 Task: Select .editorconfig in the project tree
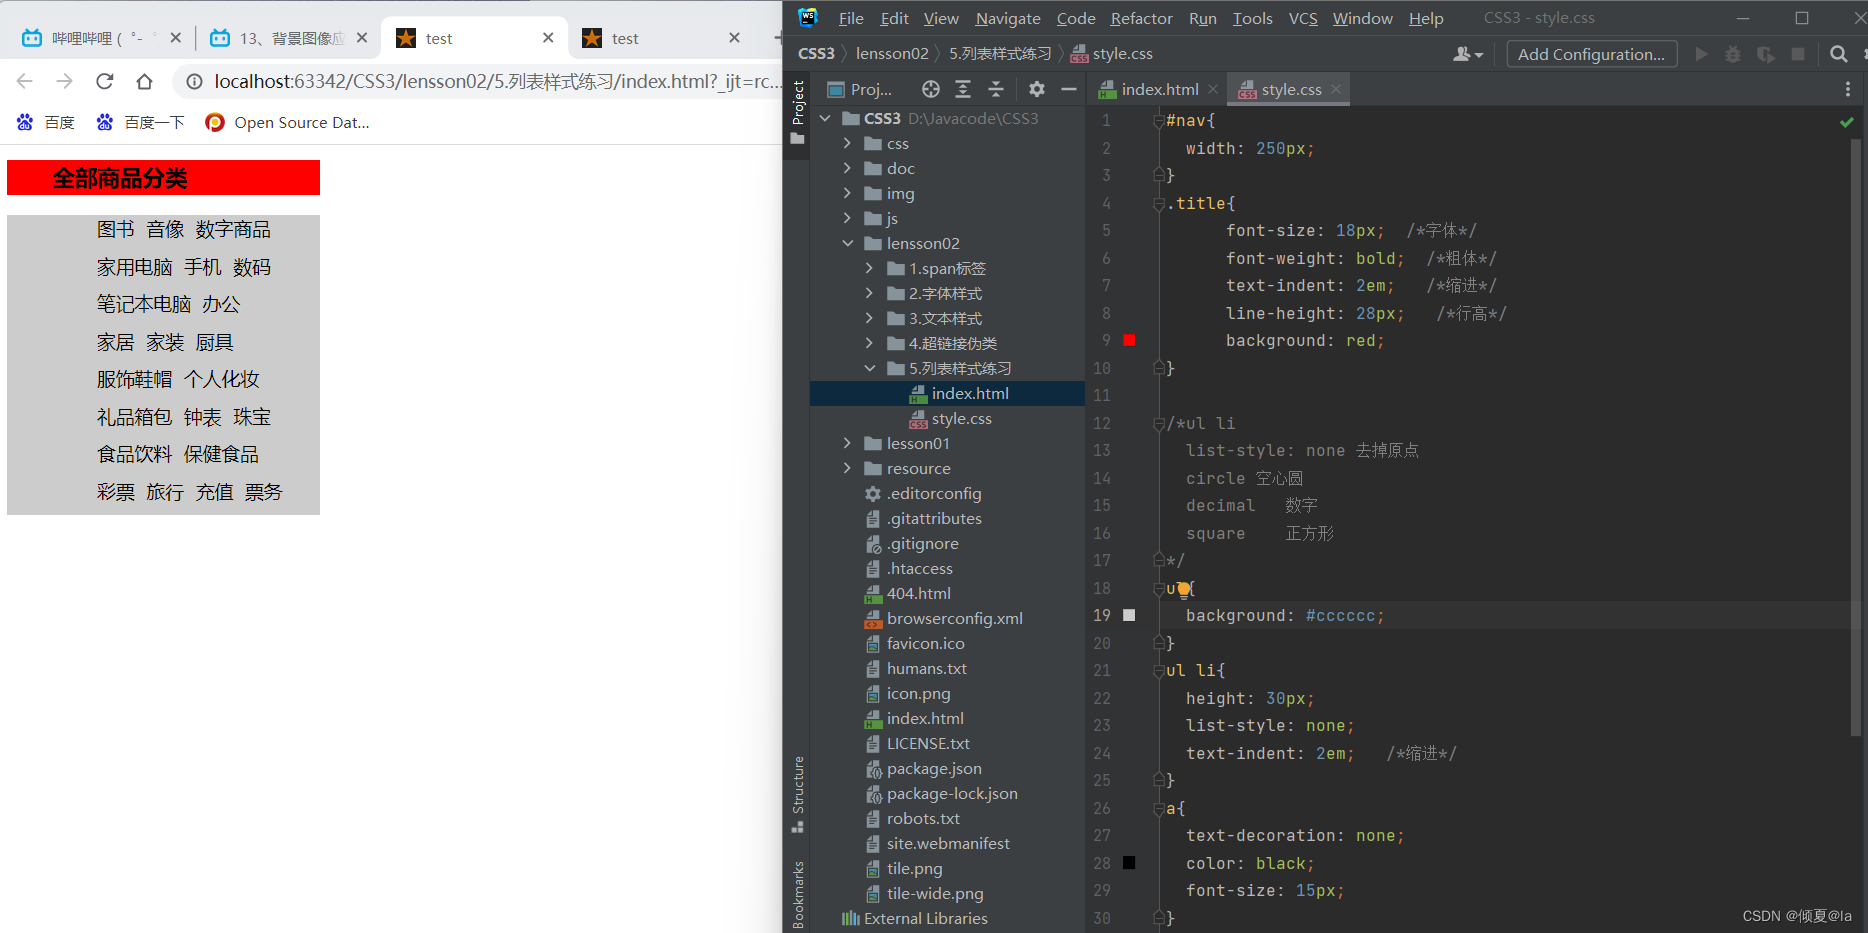point(923,493)
